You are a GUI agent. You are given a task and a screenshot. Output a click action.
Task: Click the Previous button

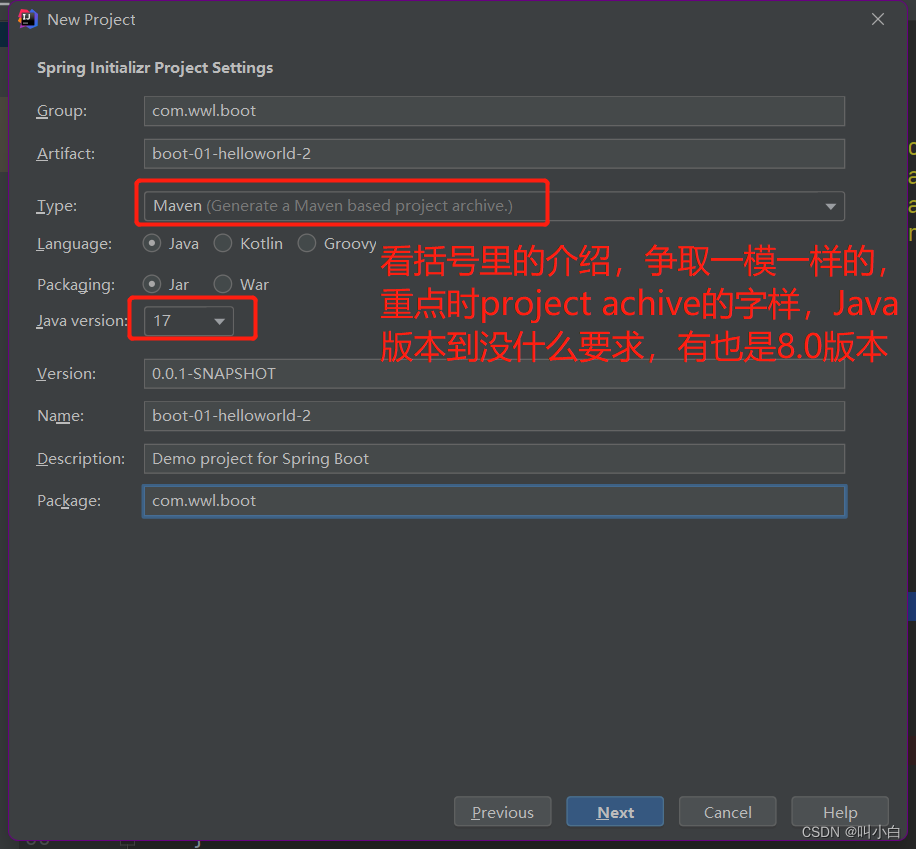[x=502, y=811]
